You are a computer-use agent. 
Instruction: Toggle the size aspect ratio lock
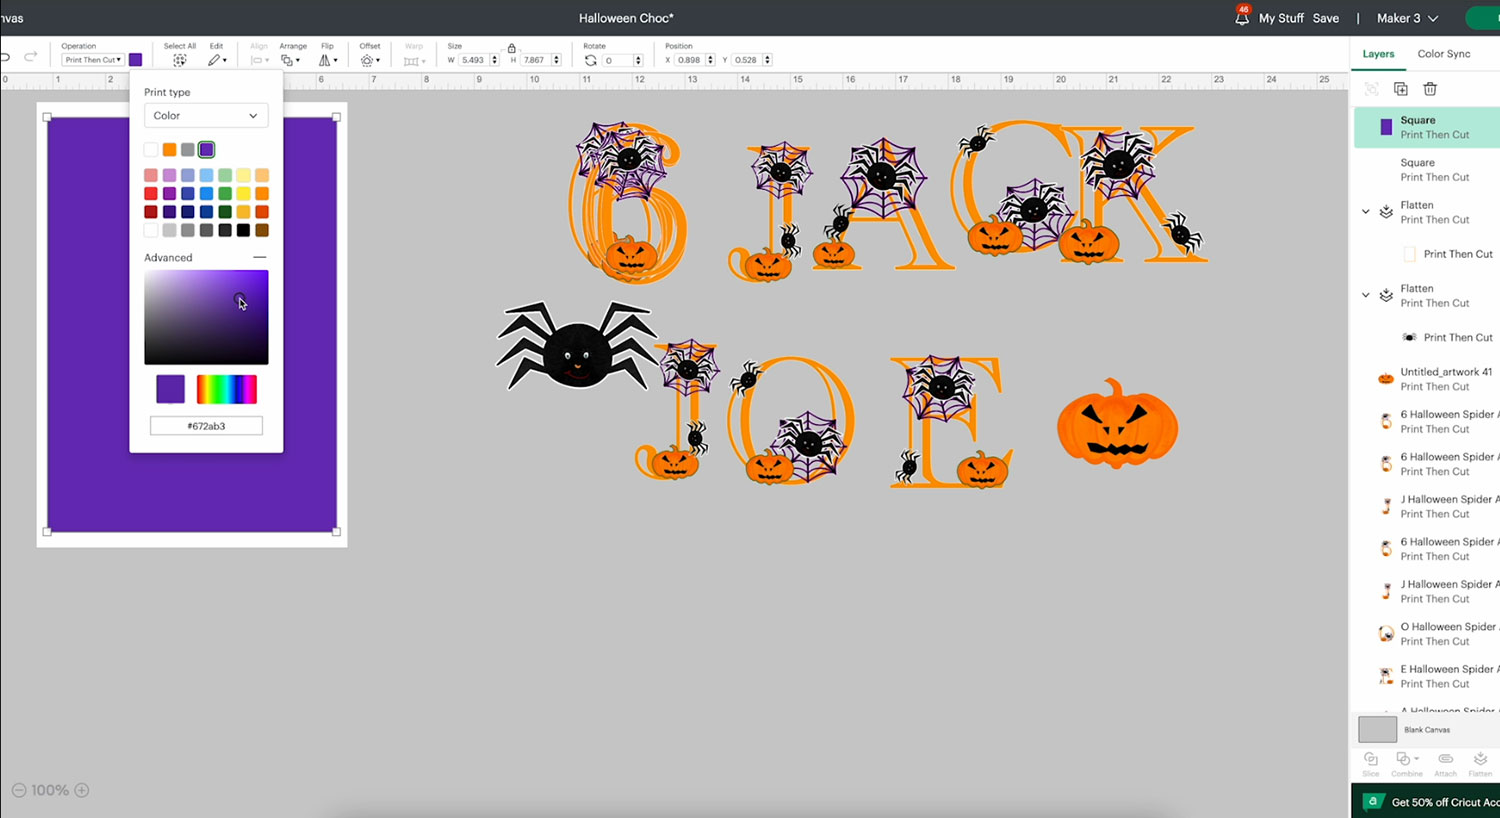point(512,48)
